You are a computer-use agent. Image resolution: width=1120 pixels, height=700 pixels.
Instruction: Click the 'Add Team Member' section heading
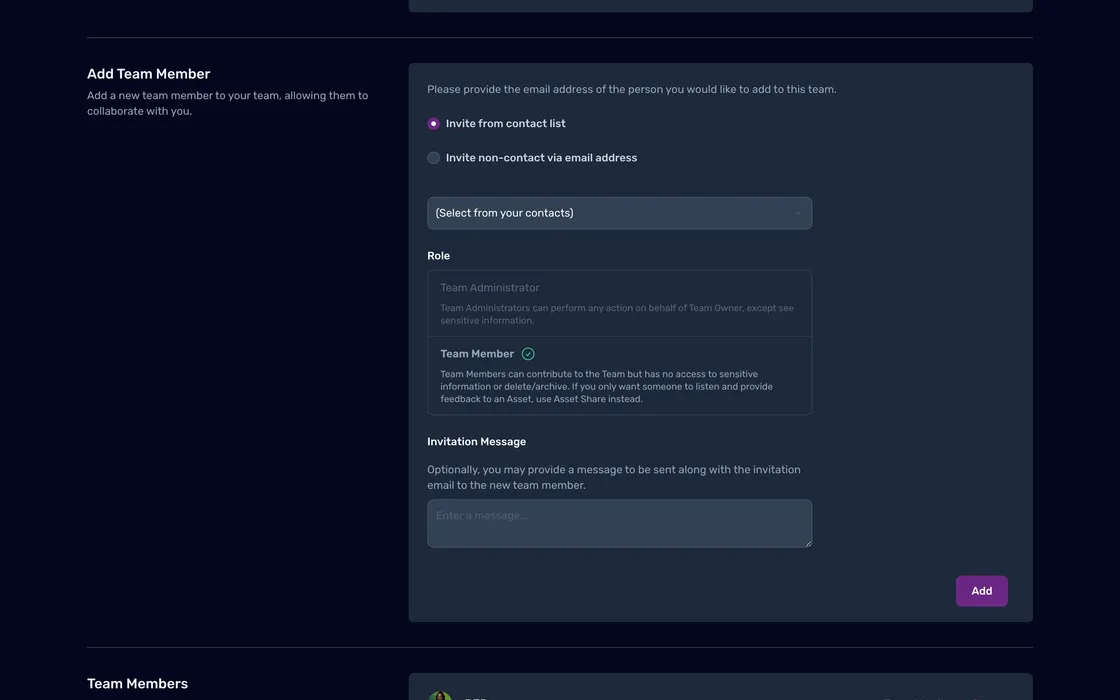click(x=148, y=74)
